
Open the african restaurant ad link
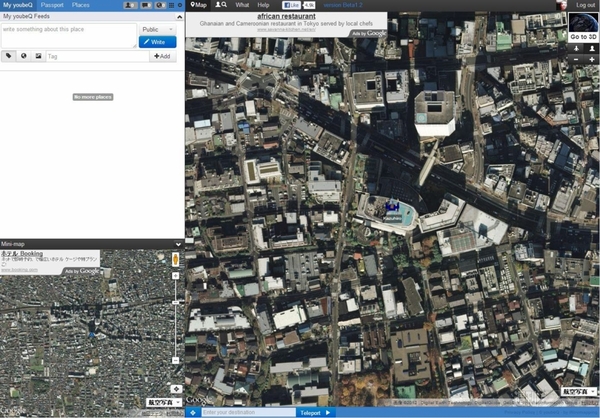click(286, 16)
